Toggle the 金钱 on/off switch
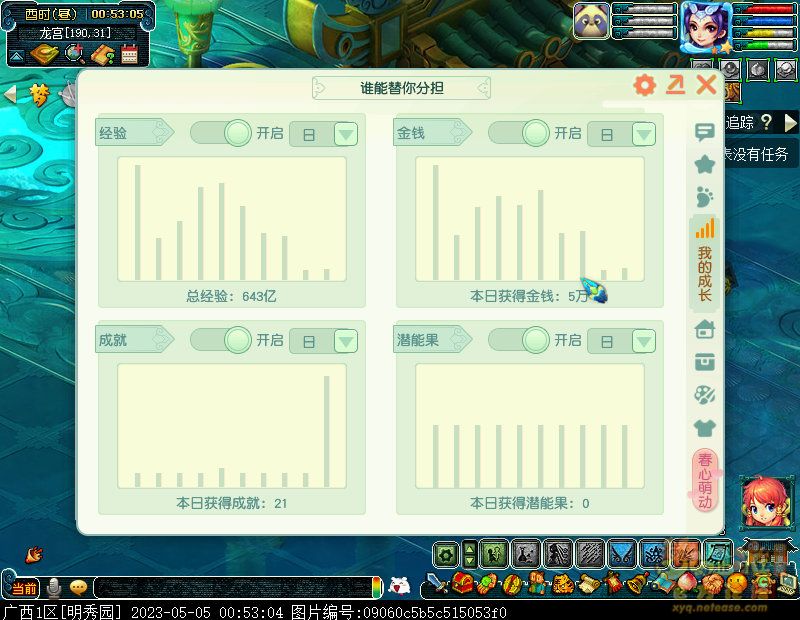 [518, 133]
